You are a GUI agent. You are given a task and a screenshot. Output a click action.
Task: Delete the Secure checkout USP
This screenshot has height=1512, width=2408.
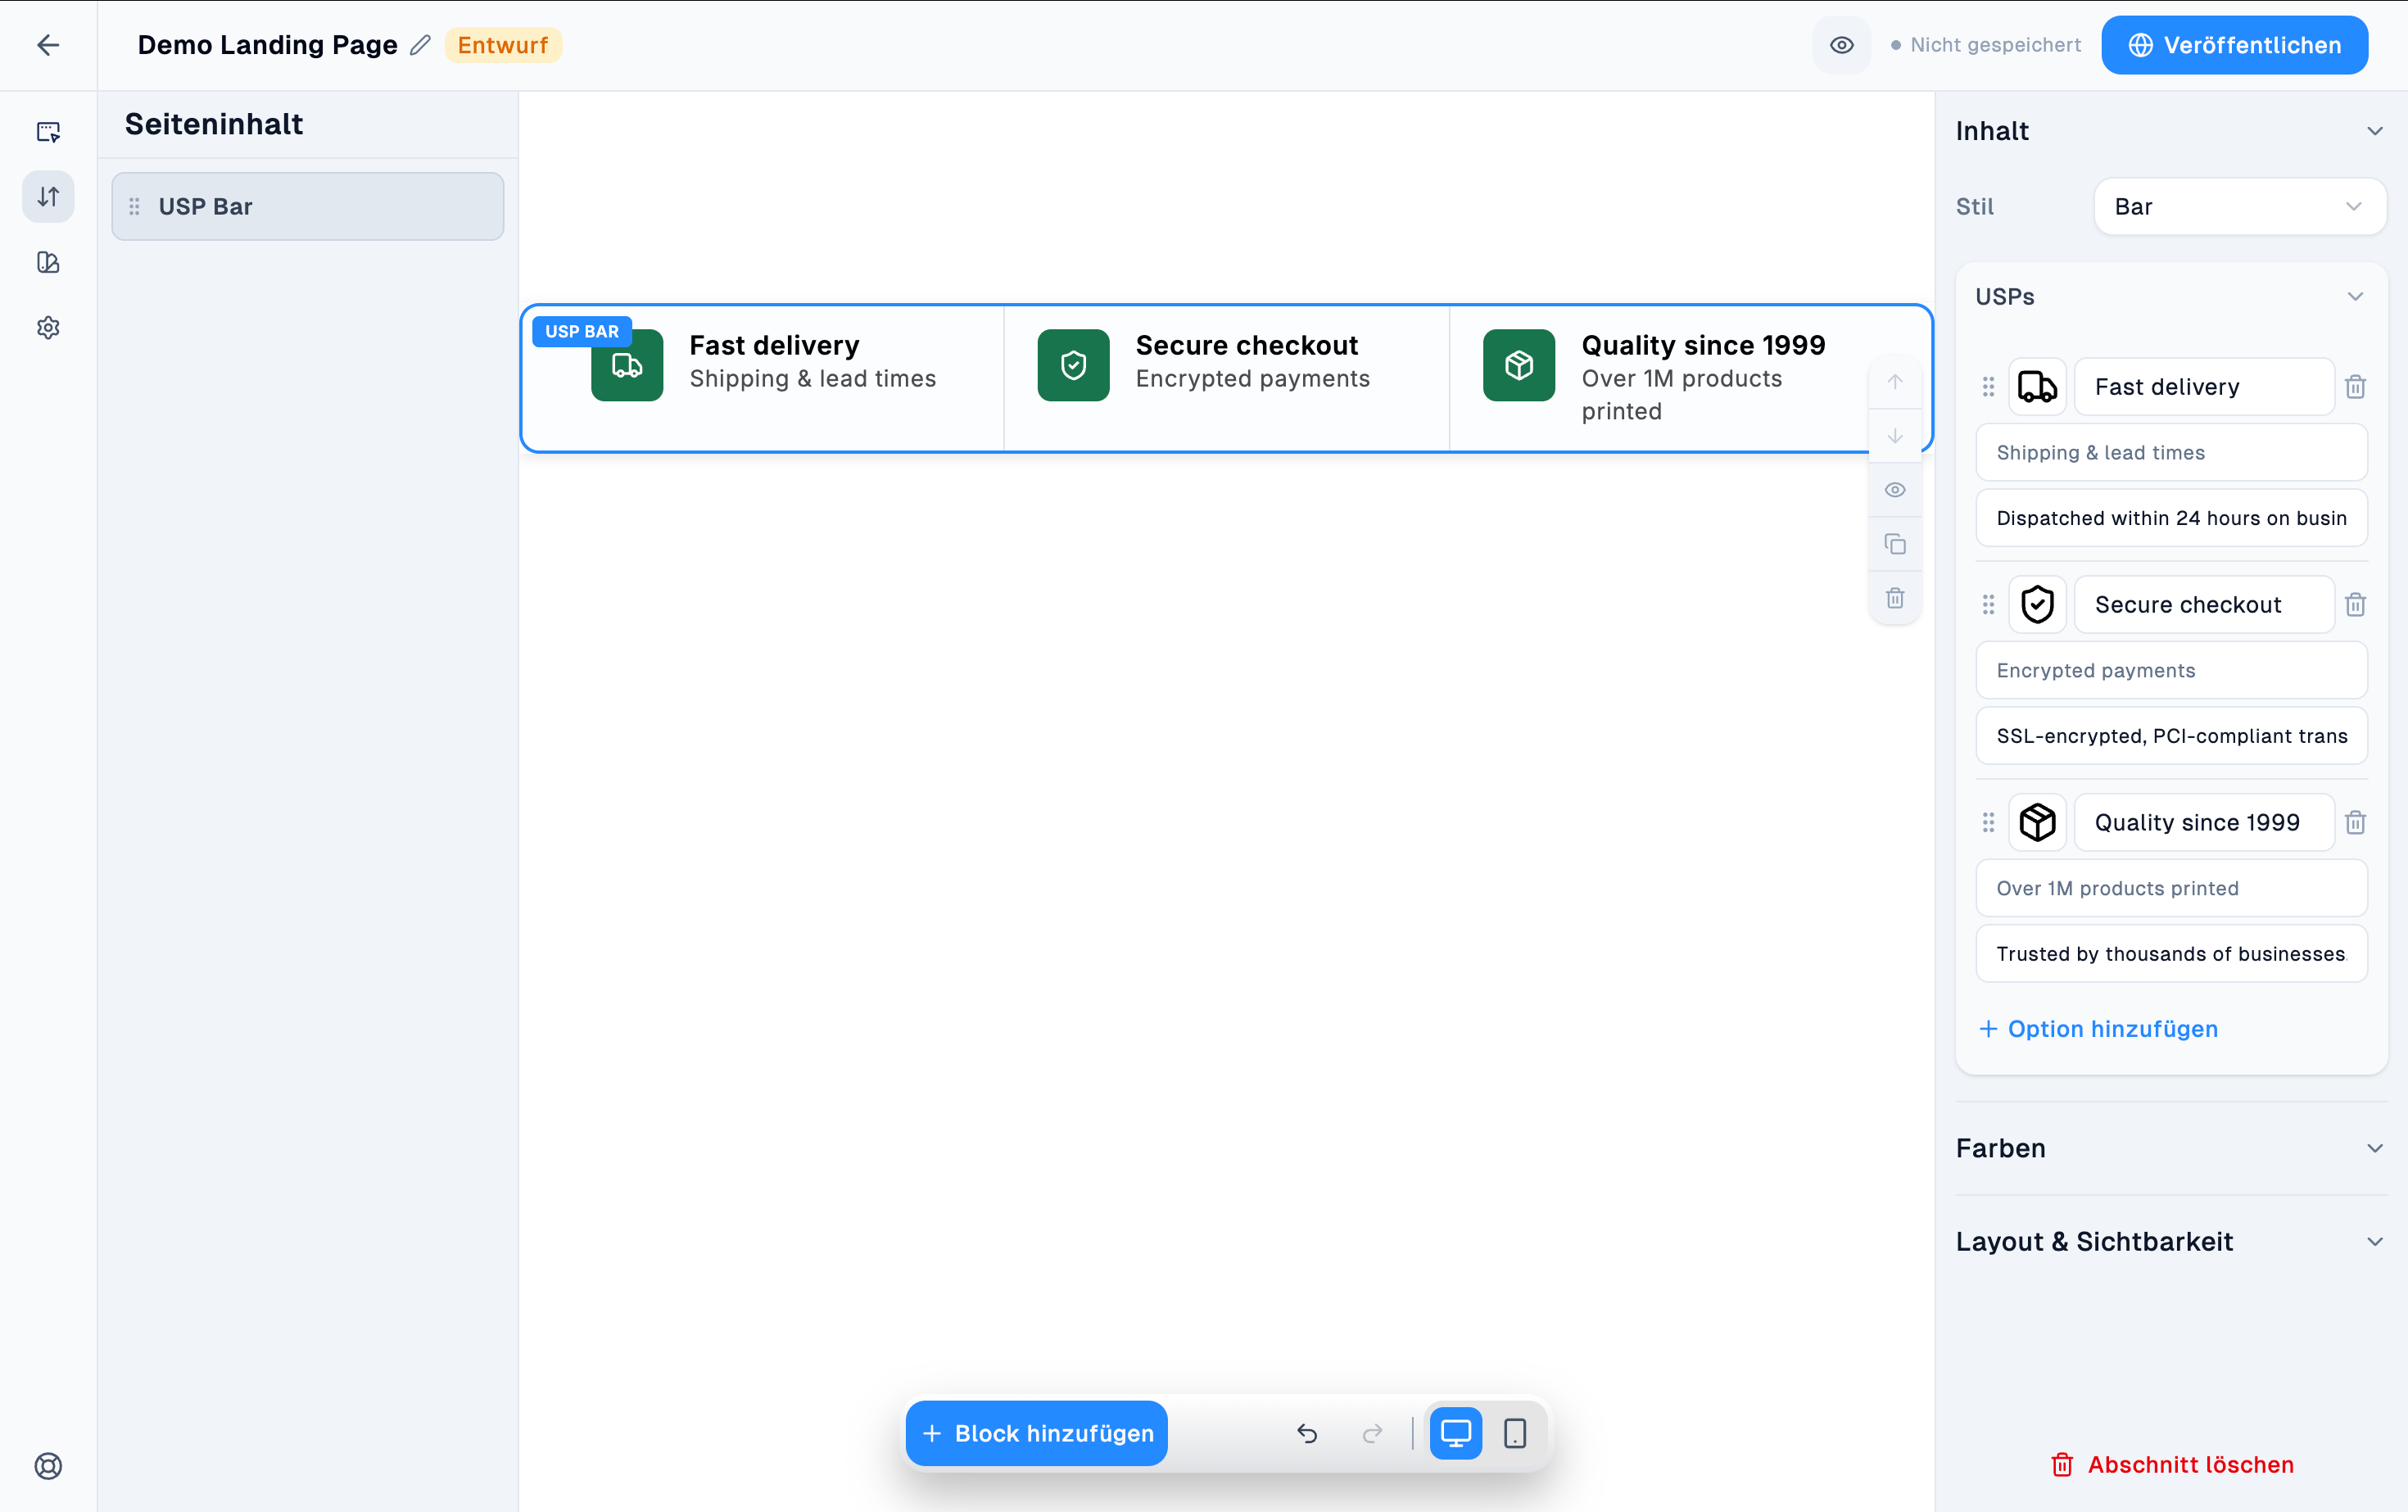pyautogui.click(x=2355, y=605)
